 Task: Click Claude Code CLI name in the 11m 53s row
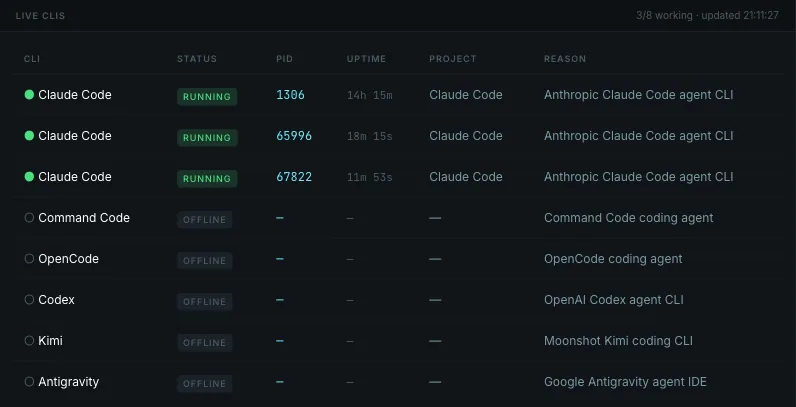pos(75,177)
